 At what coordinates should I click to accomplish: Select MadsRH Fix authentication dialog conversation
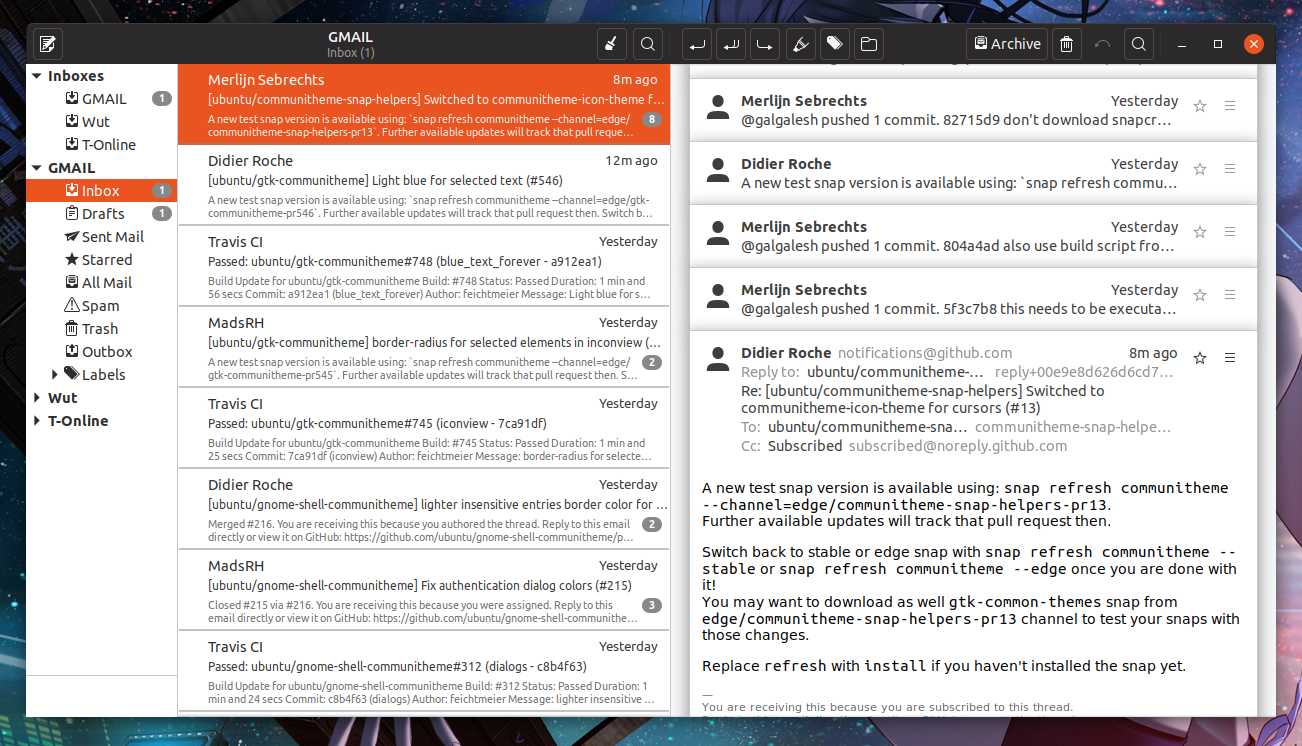[423, 590]
